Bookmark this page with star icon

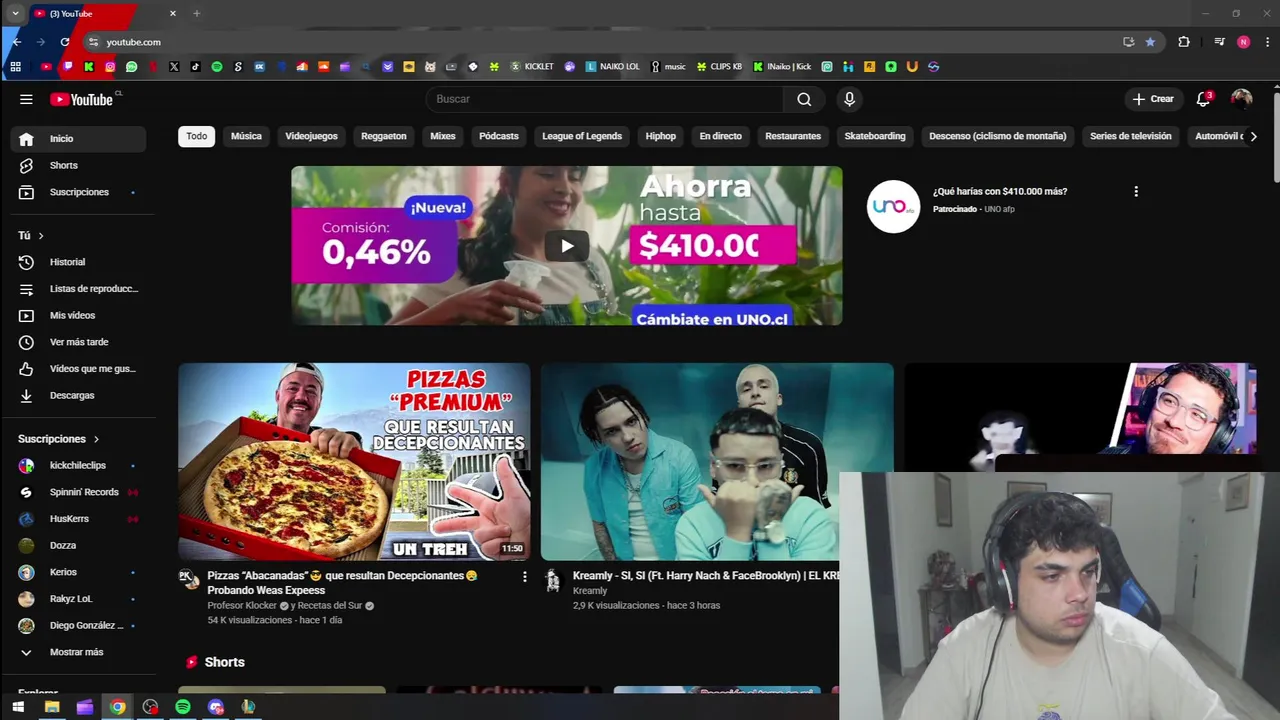pos(1150,42)
